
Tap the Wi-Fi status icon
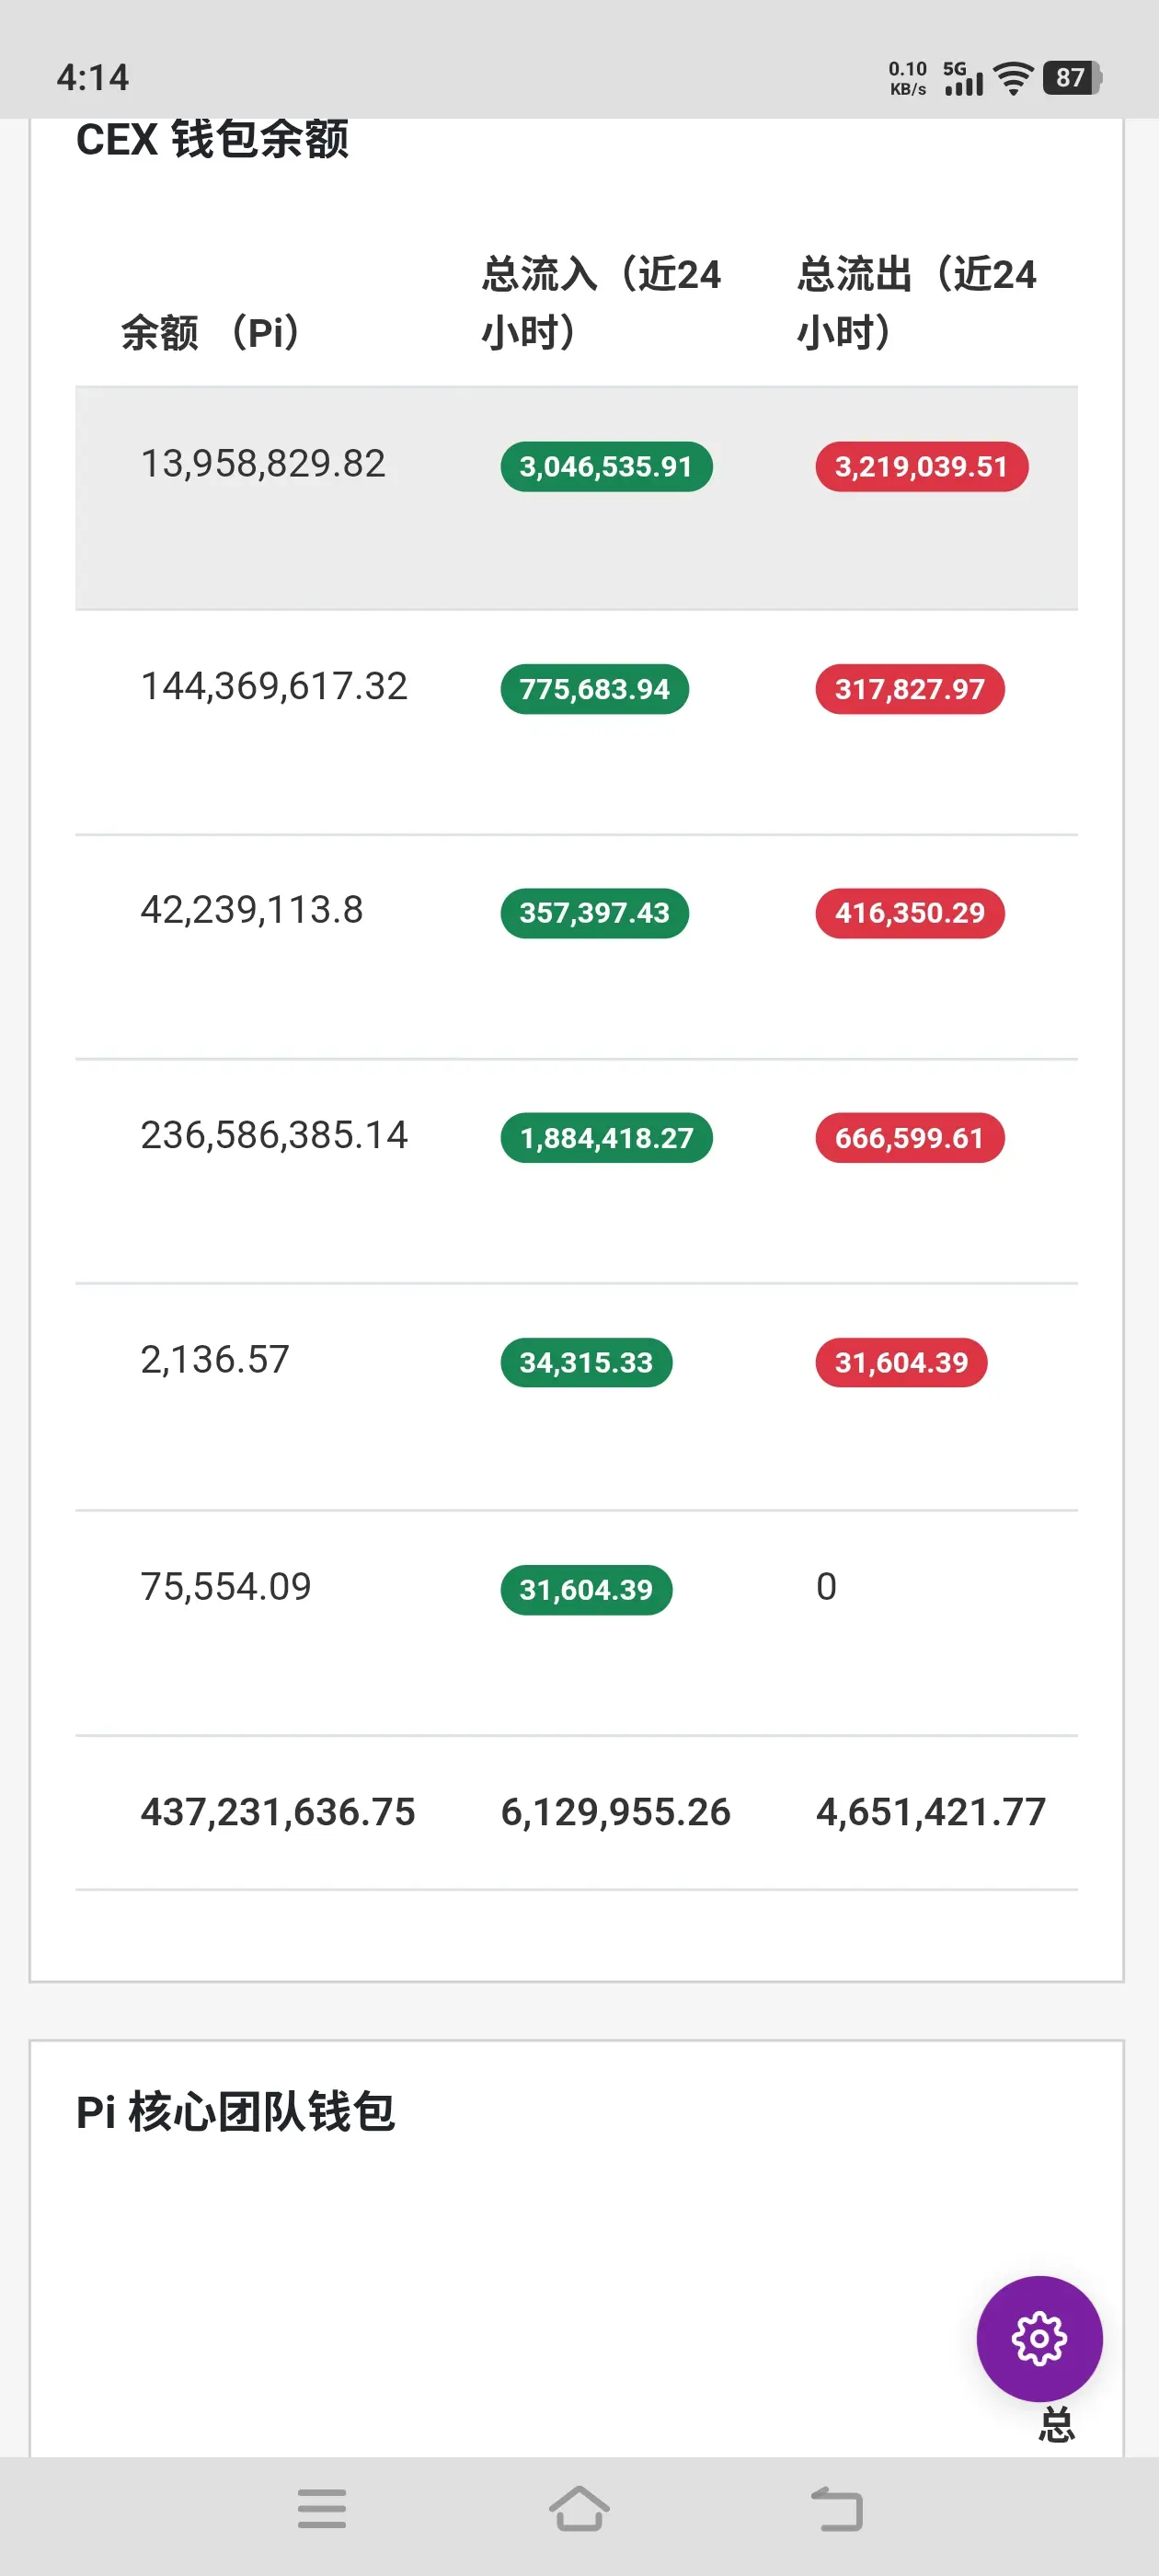pos(1013,78)
